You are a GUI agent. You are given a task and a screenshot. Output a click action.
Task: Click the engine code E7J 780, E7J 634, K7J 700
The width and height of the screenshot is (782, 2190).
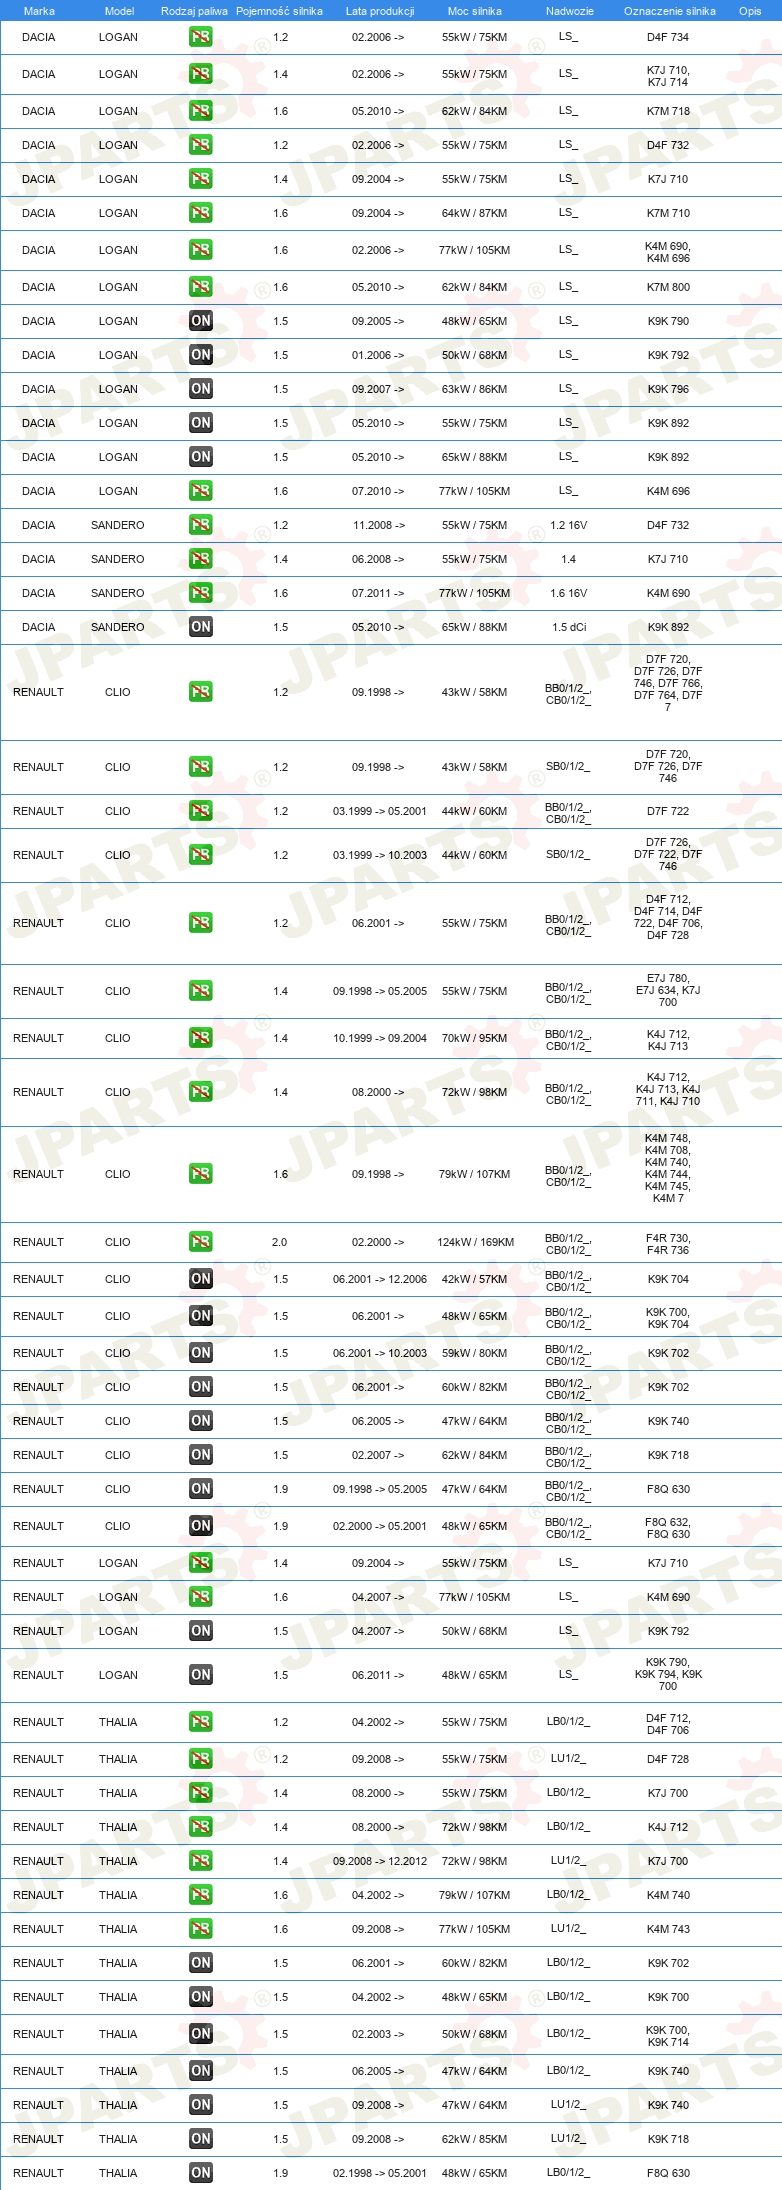click(668, 990)
